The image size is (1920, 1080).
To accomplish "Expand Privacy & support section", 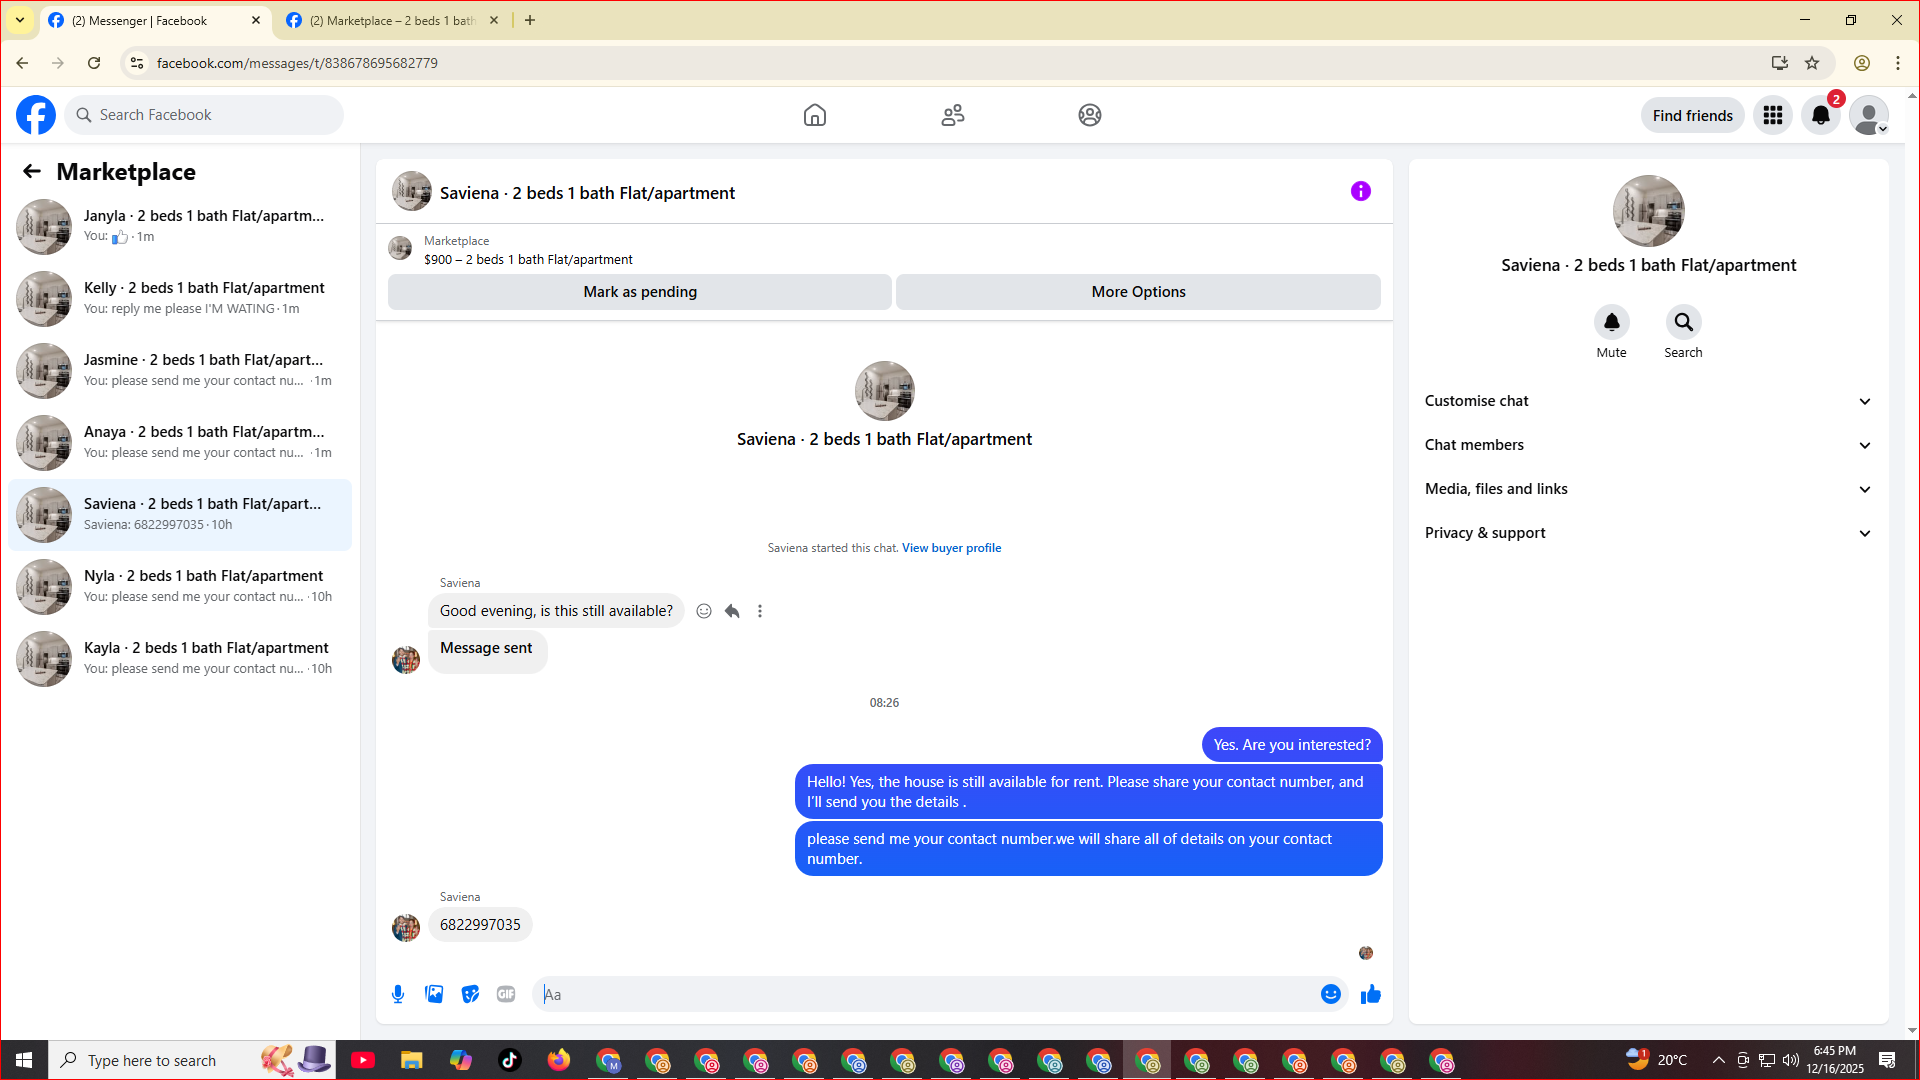I will pyautogui.click(x=1649, y=533).
